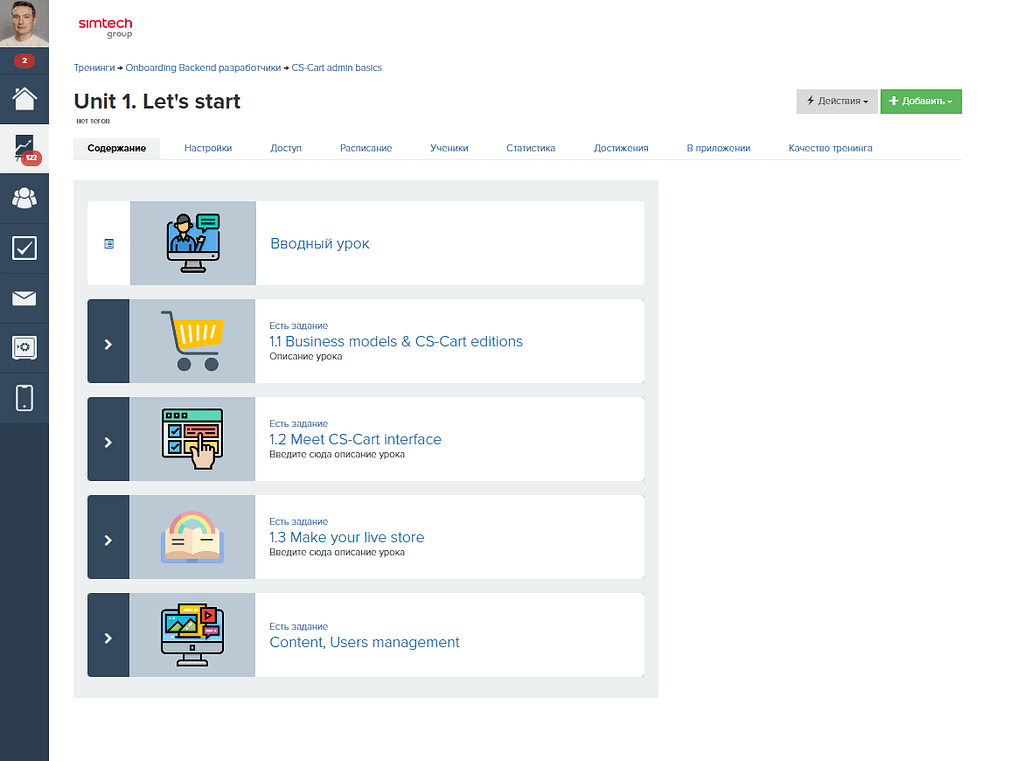
Task: Open Content, Users management lesson
Action: (364, 642)
